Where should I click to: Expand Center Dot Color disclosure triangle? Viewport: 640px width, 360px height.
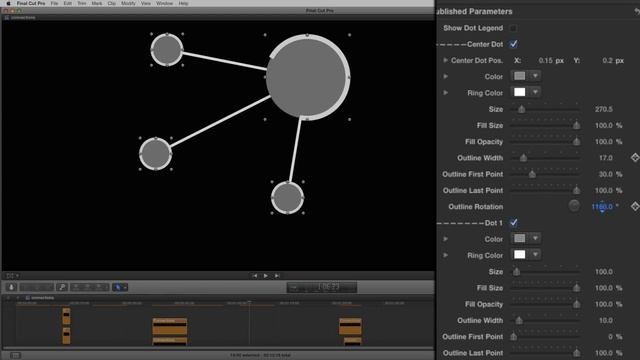pos(445,76)
